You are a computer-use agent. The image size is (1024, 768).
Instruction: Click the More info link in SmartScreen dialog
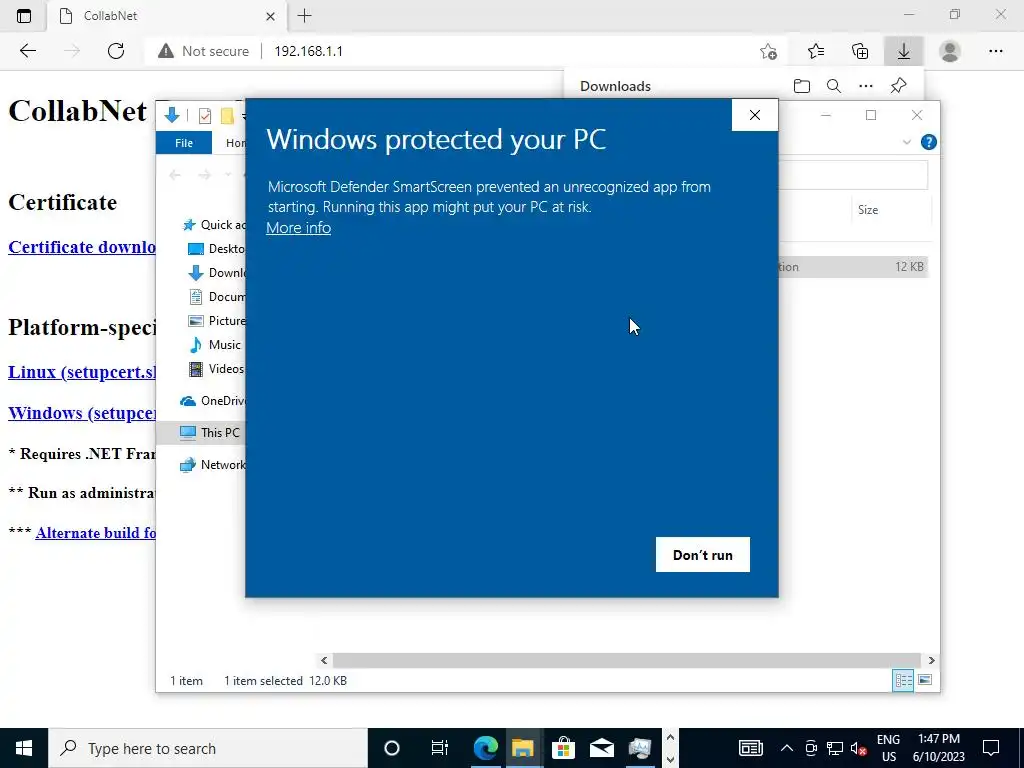pos(298,228)
